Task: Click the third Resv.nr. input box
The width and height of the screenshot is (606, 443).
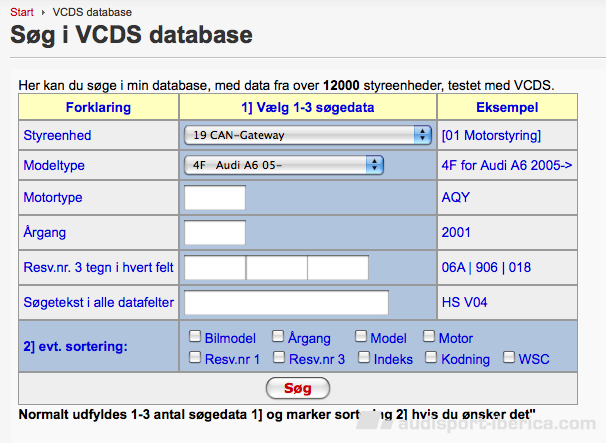Action: (338, 268)
